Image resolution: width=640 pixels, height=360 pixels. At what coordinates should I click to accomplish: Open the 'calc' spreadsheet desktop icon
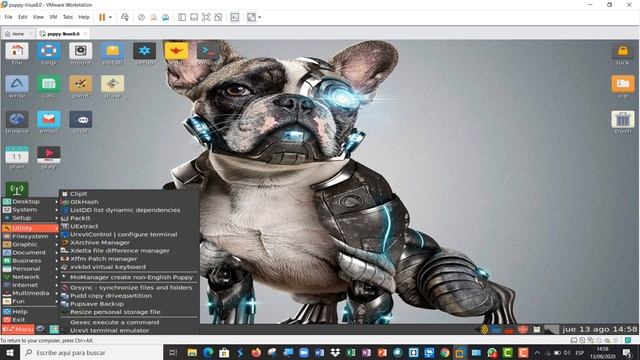(49, 84)
